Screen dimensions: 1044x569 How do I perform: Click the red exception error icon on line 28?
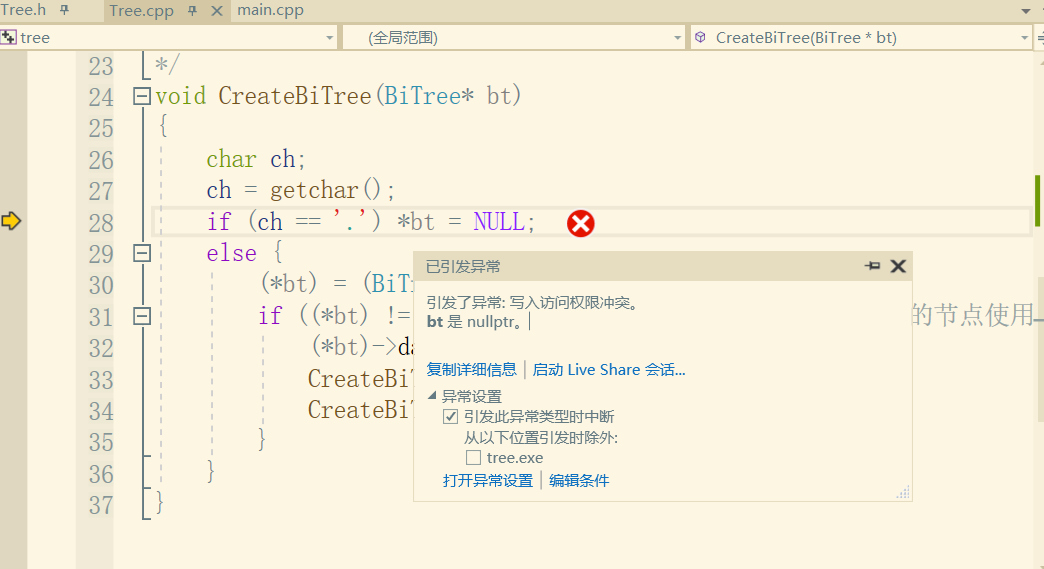click(x=581, y=224)
